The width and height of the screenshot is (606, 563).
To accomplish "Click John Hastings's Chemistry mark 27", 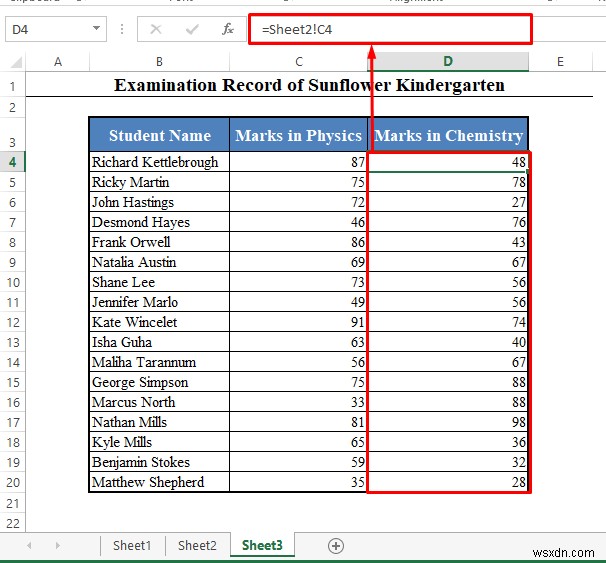I will (x=448, y=202).
